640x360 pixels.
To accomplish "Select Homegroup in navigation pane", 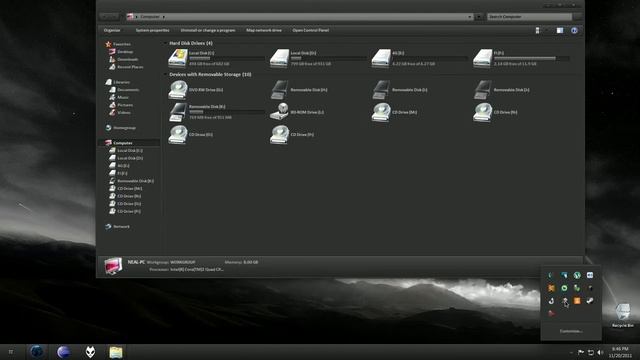I will [x=124, y=128].
